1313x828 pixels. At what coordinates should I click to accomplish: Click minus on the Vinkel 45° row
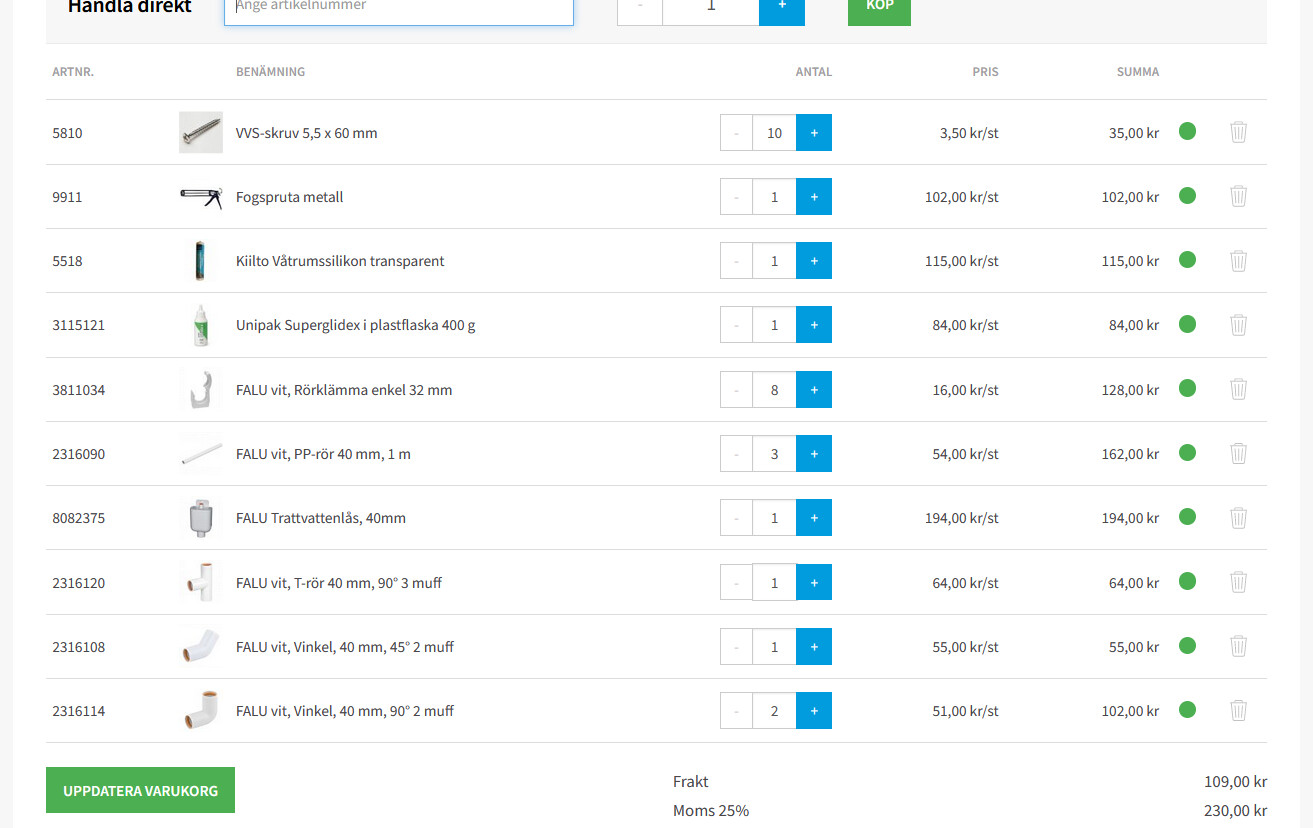(x=736, y=647)
